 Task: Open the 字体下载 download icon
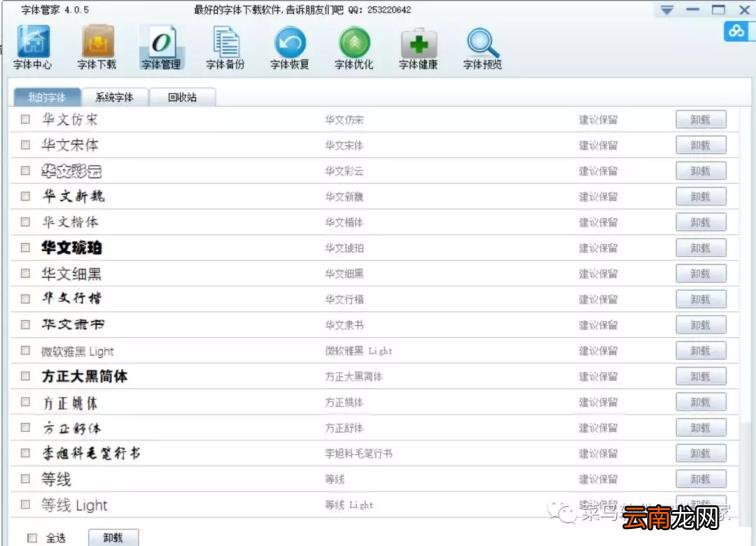[x=97, y=48]
